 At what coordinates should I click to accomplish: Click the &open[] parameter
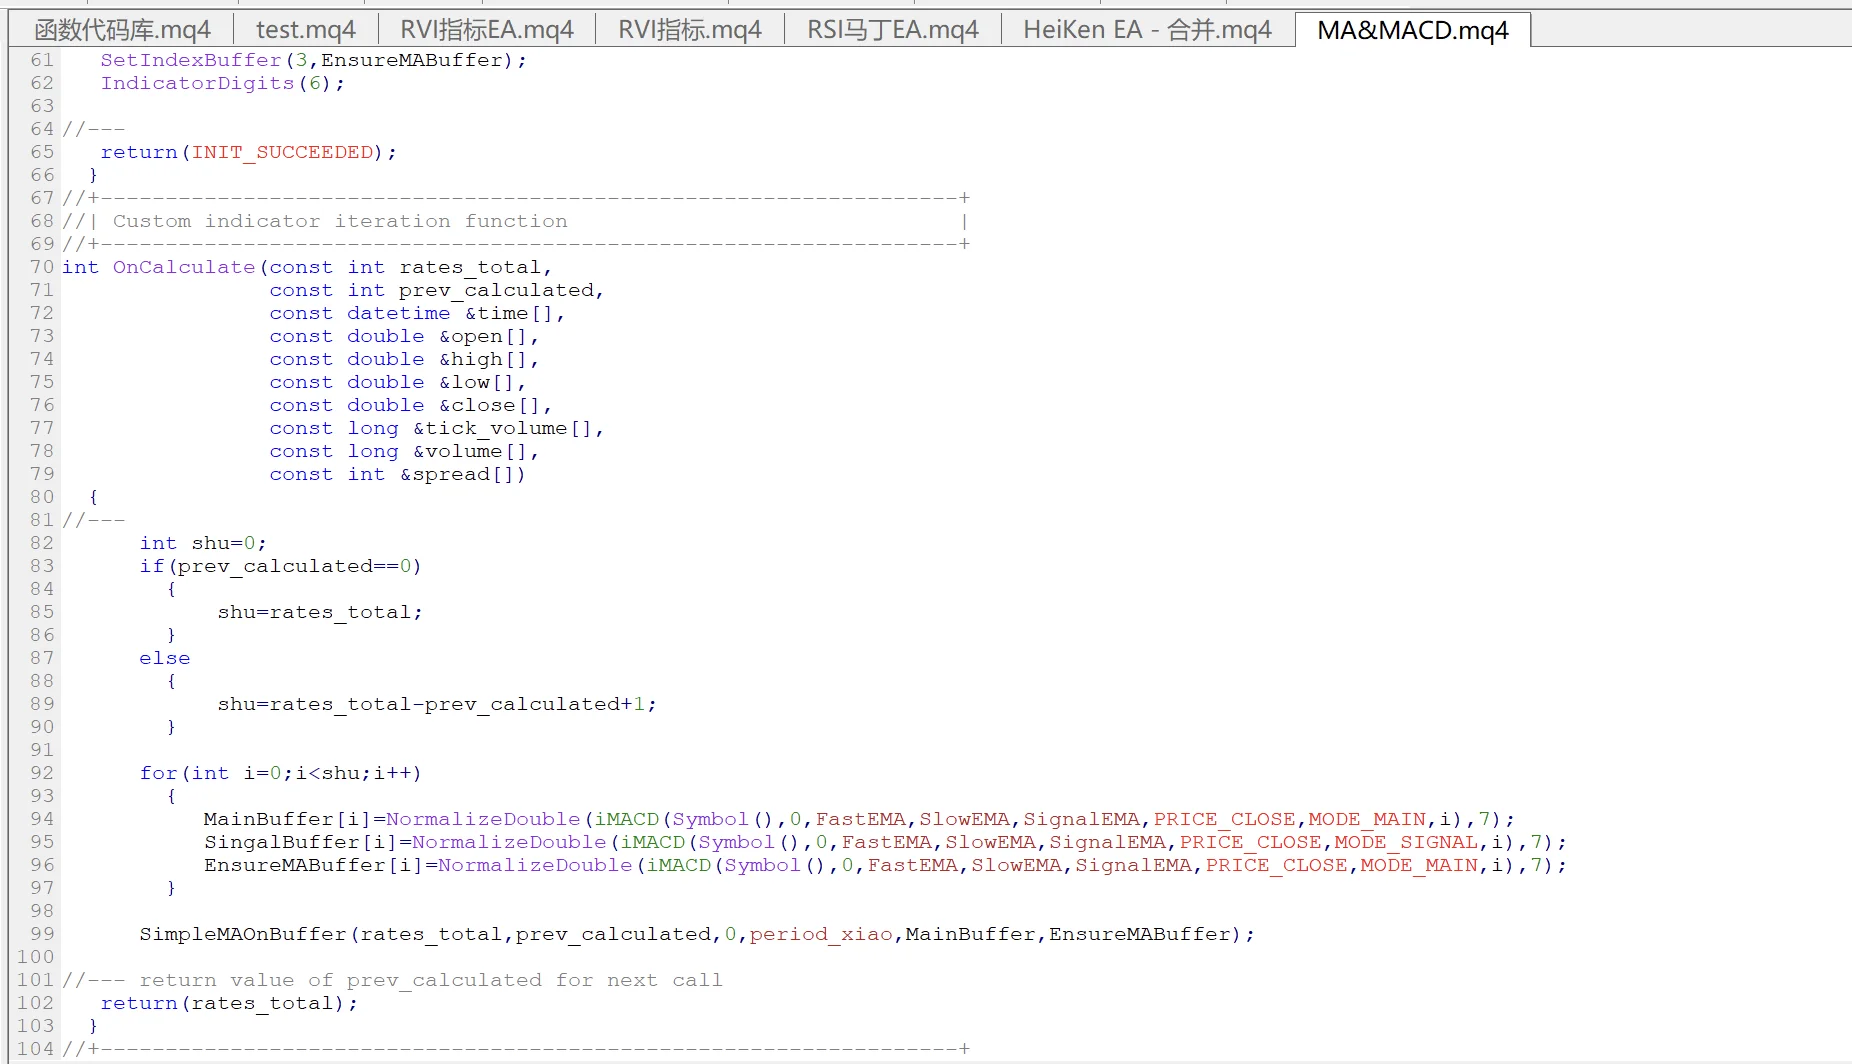coord(483,336)
